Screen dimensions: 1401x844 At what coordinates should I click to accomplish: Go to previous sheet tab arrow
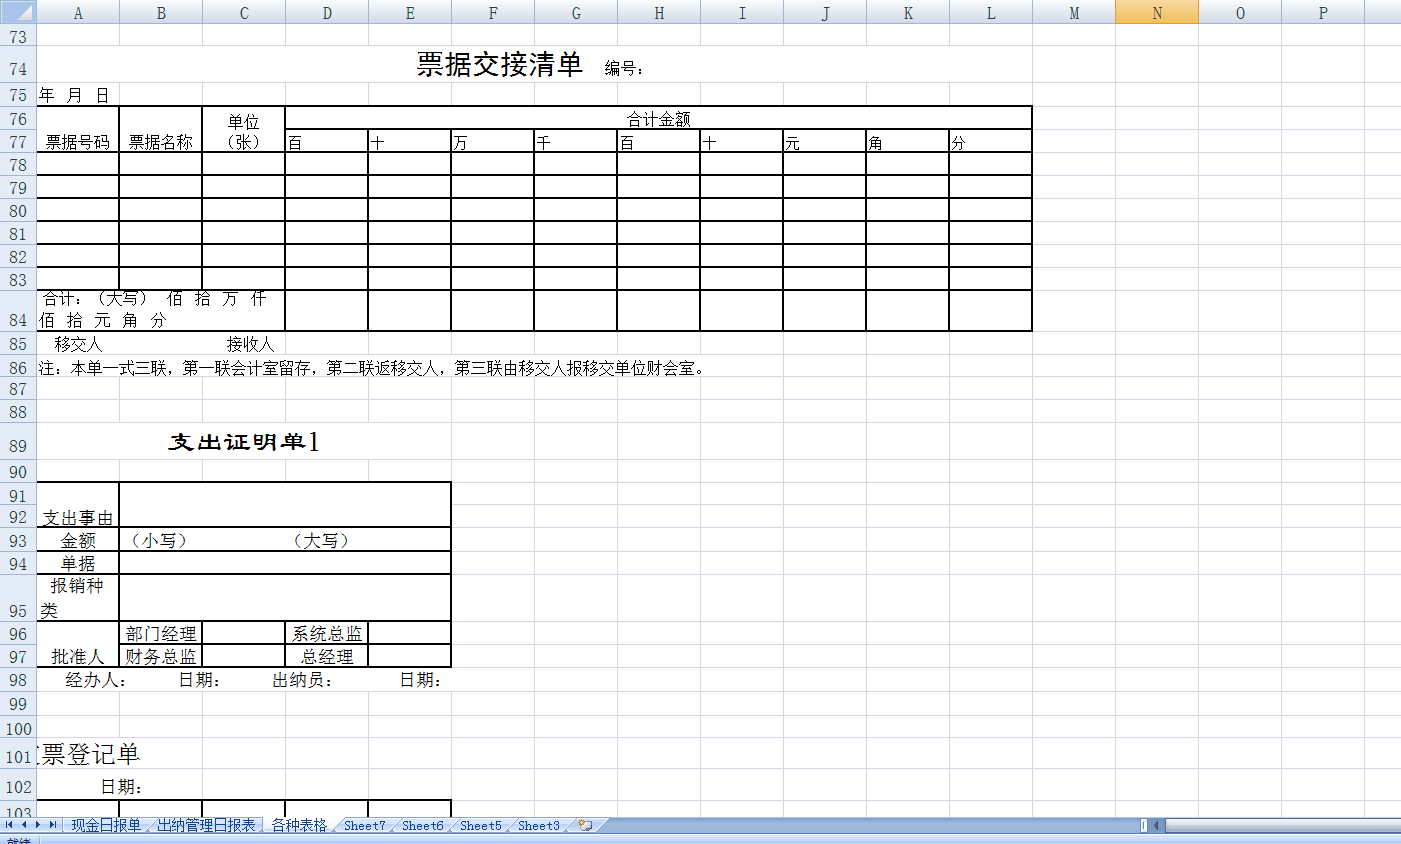[x=24, y=825]
